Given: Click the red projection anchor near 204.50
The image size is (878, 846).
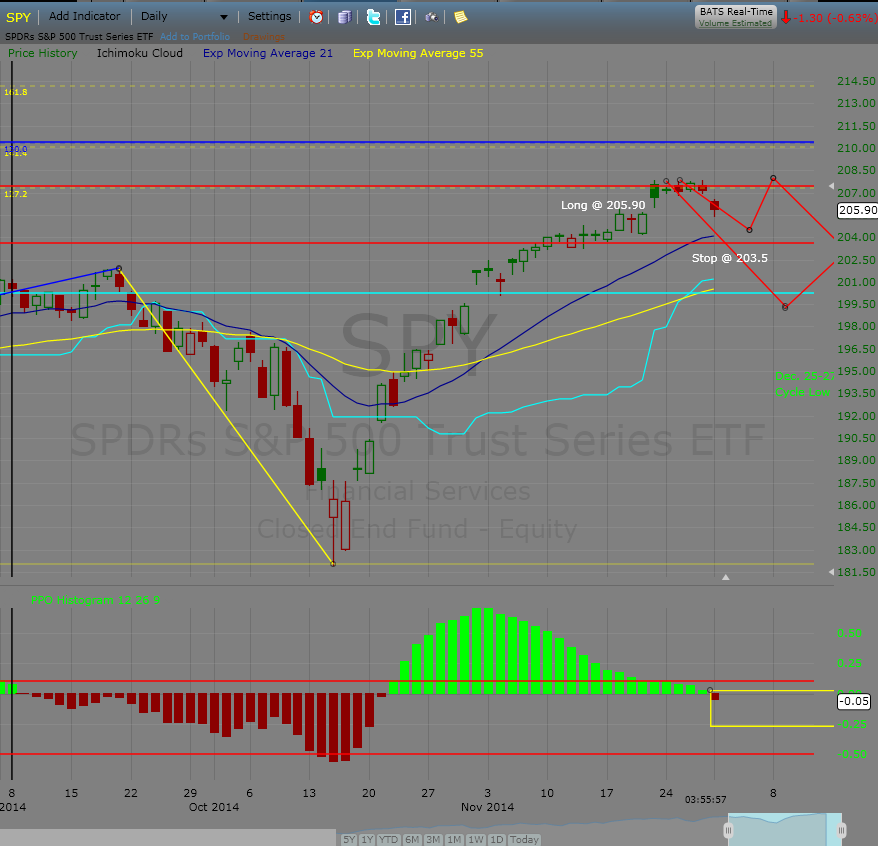Looking at the screenshot, I should (x=750, y=230).
